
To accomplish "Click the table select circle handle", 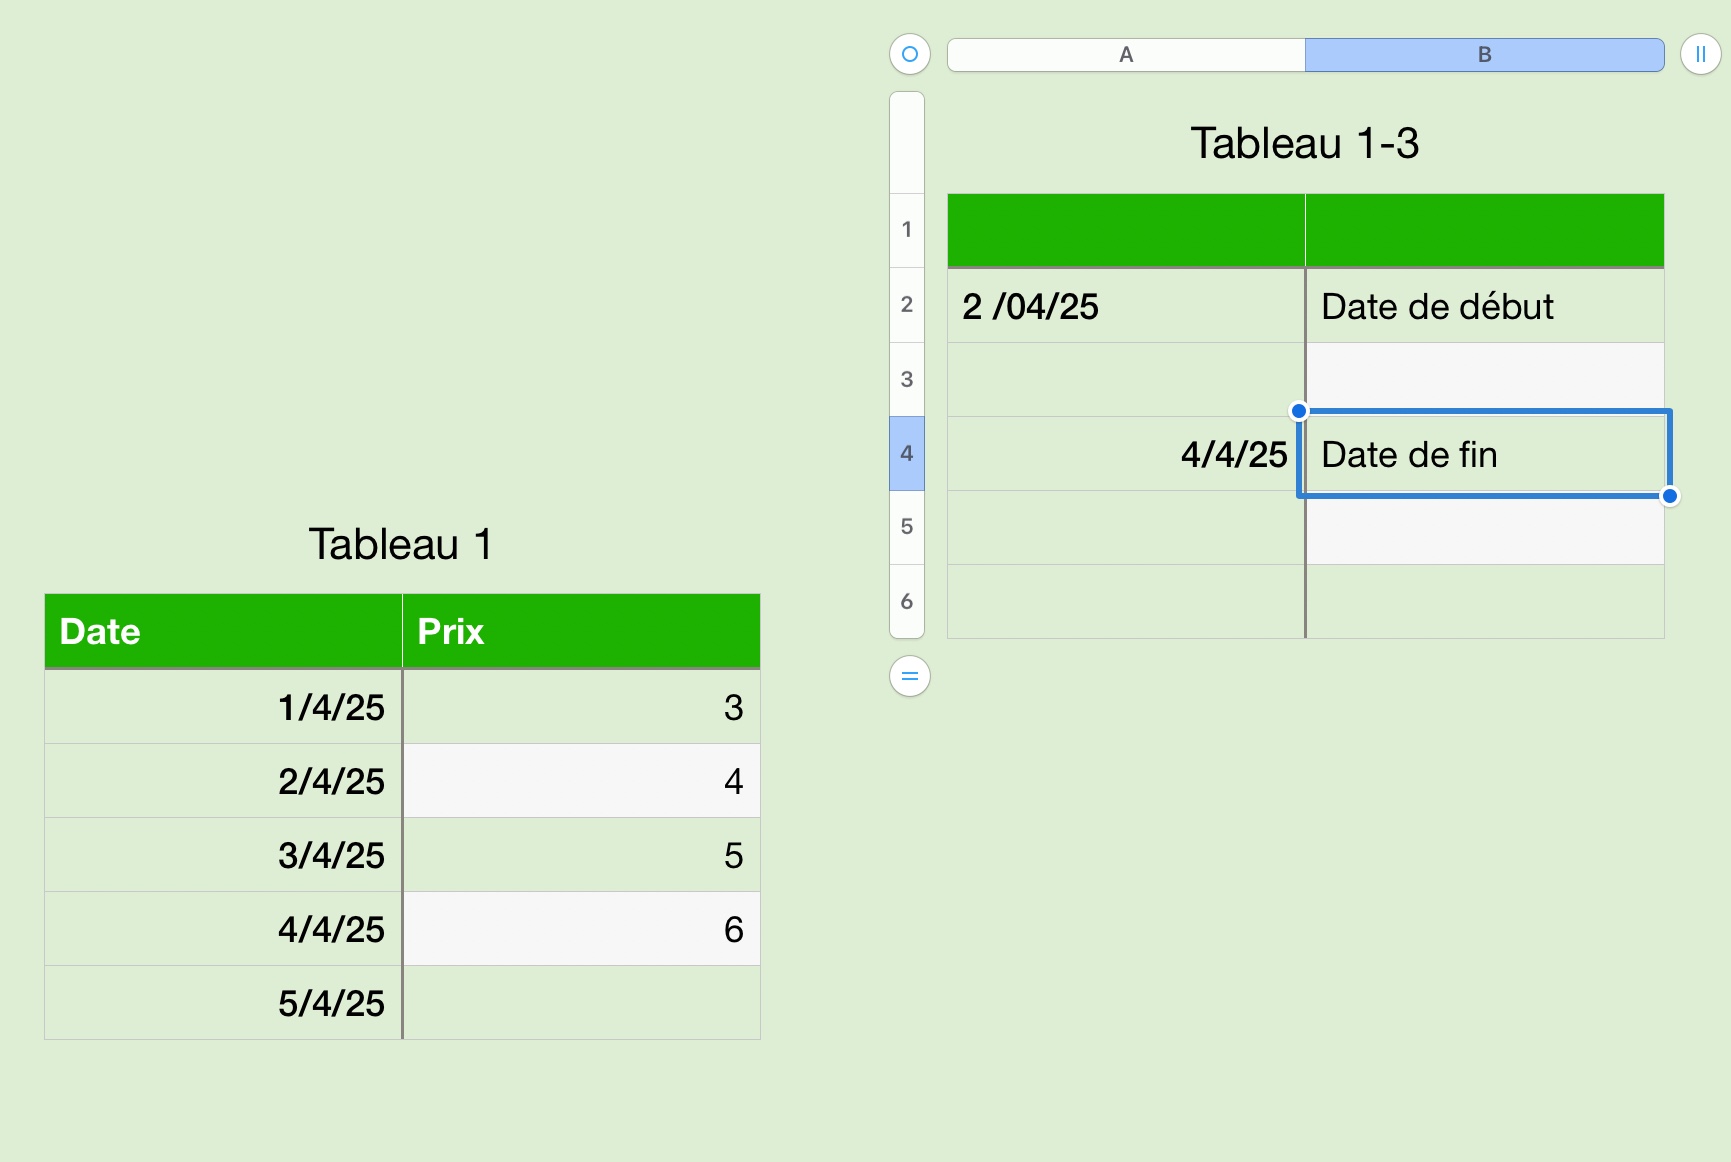I will [x=909, y=54].
